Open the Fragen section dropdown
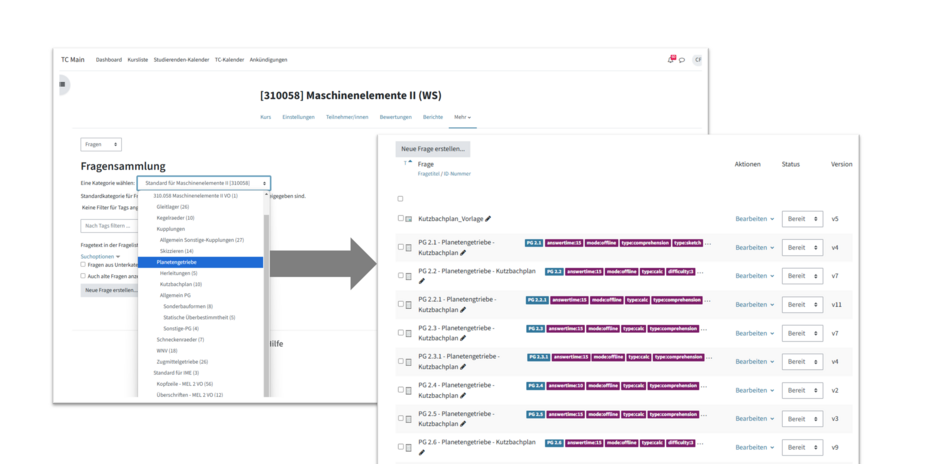Viewport: 928px width, 464px height. (101, 144)
